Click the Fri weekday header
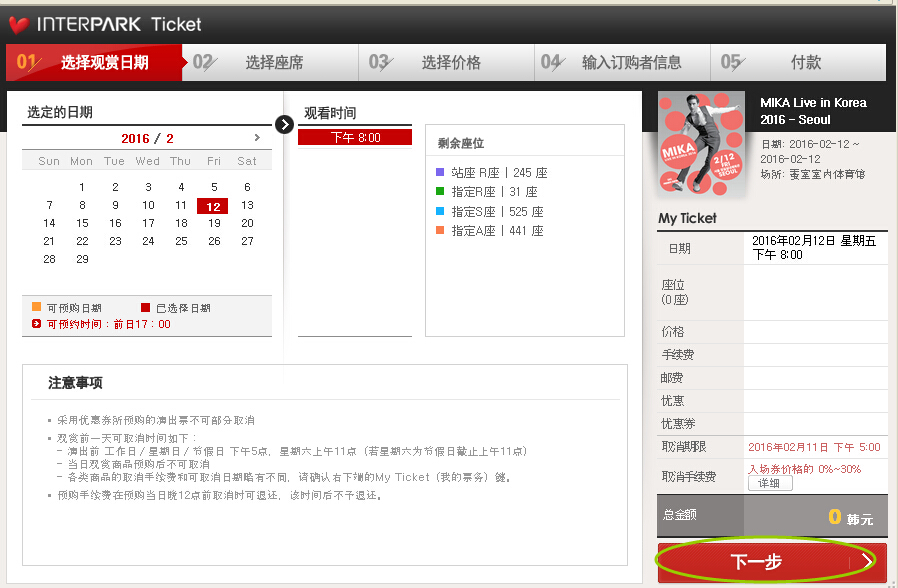898x588 pixels. pyautogui.click(x=214, y=161)
